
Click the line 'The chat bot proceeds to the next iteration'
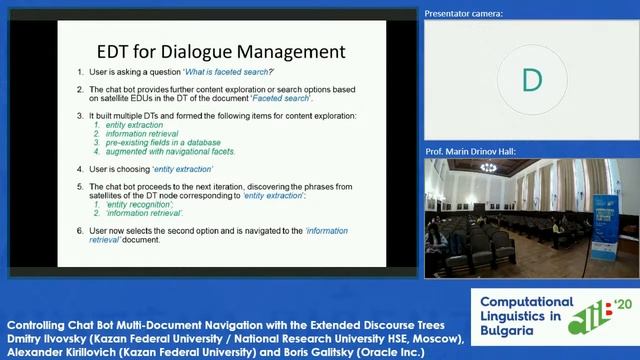(220, 187)
